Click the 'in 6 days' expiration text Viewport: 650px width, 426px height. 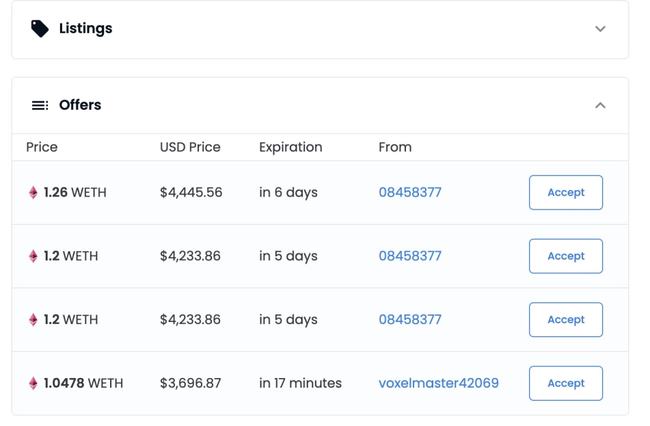click(289, 193)
